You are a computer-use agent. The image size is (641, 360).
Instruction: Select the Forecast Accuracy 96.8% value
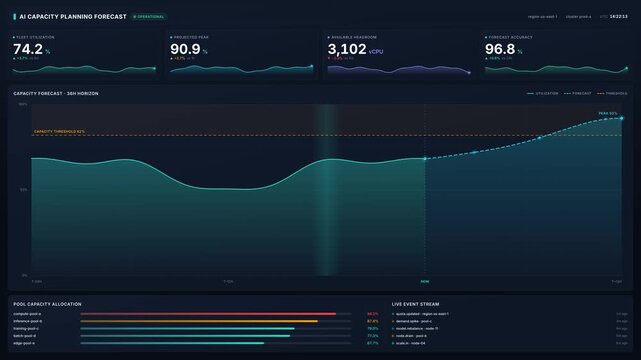[x=504, y=49]
